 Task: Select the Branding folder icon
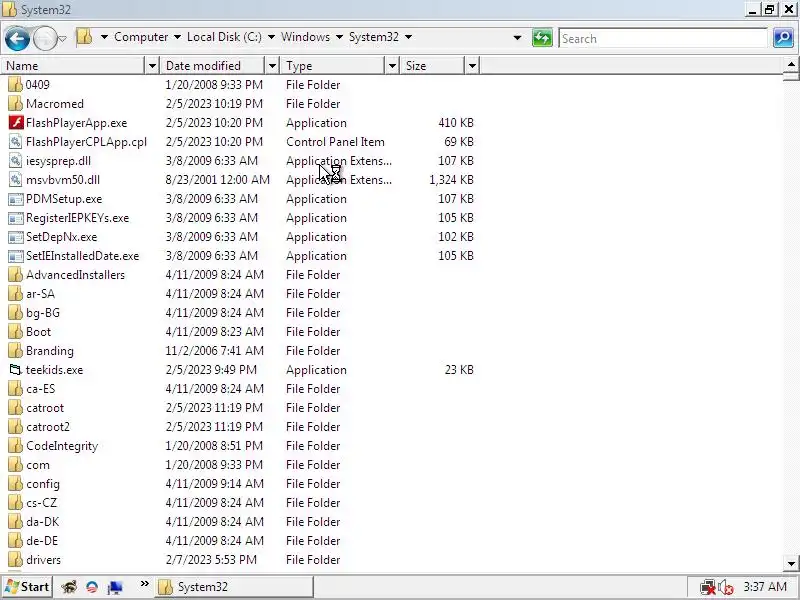[16, 351]
